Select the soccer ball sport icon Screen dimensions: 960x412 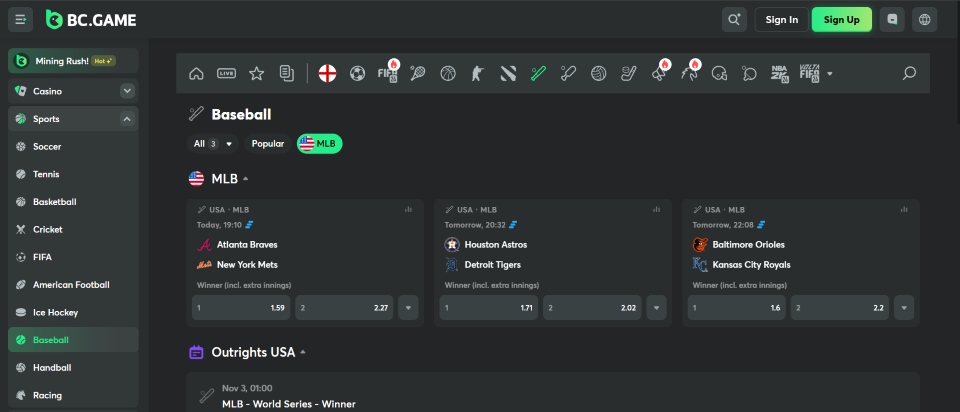point(357,73)
